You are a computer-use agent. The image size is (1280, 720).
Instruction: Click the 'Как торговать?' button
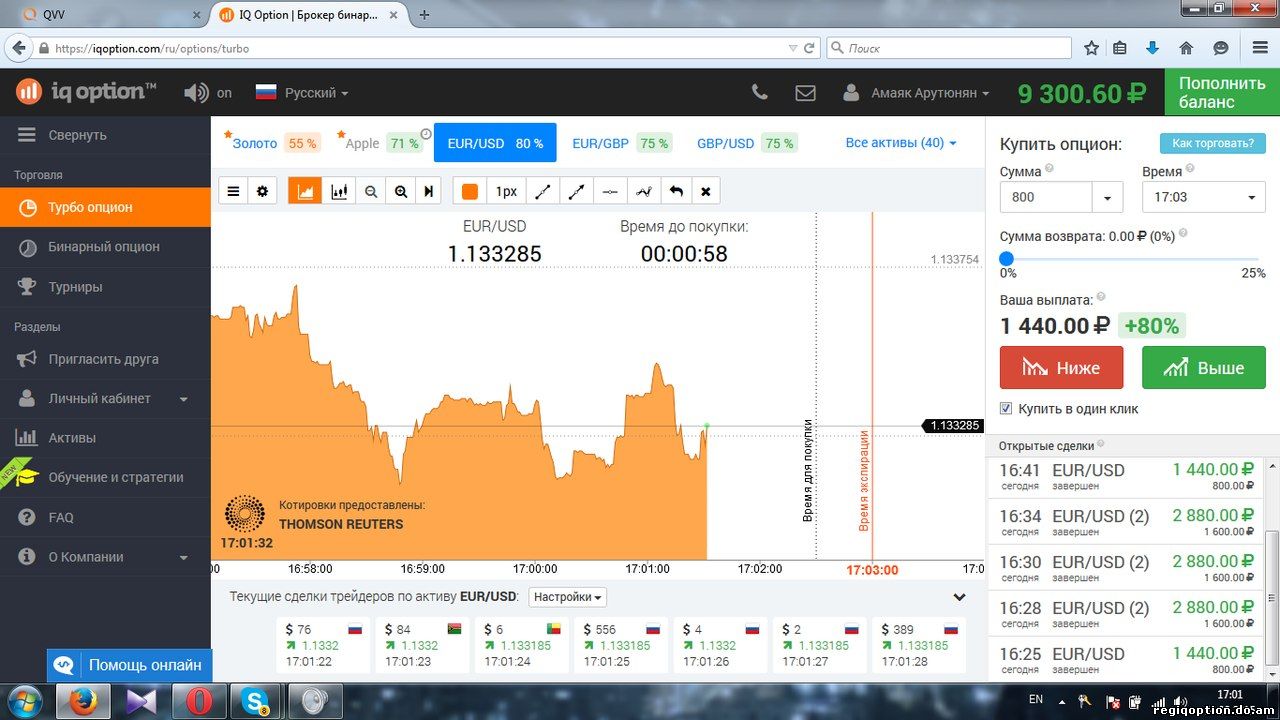(x=1213, y=143)
